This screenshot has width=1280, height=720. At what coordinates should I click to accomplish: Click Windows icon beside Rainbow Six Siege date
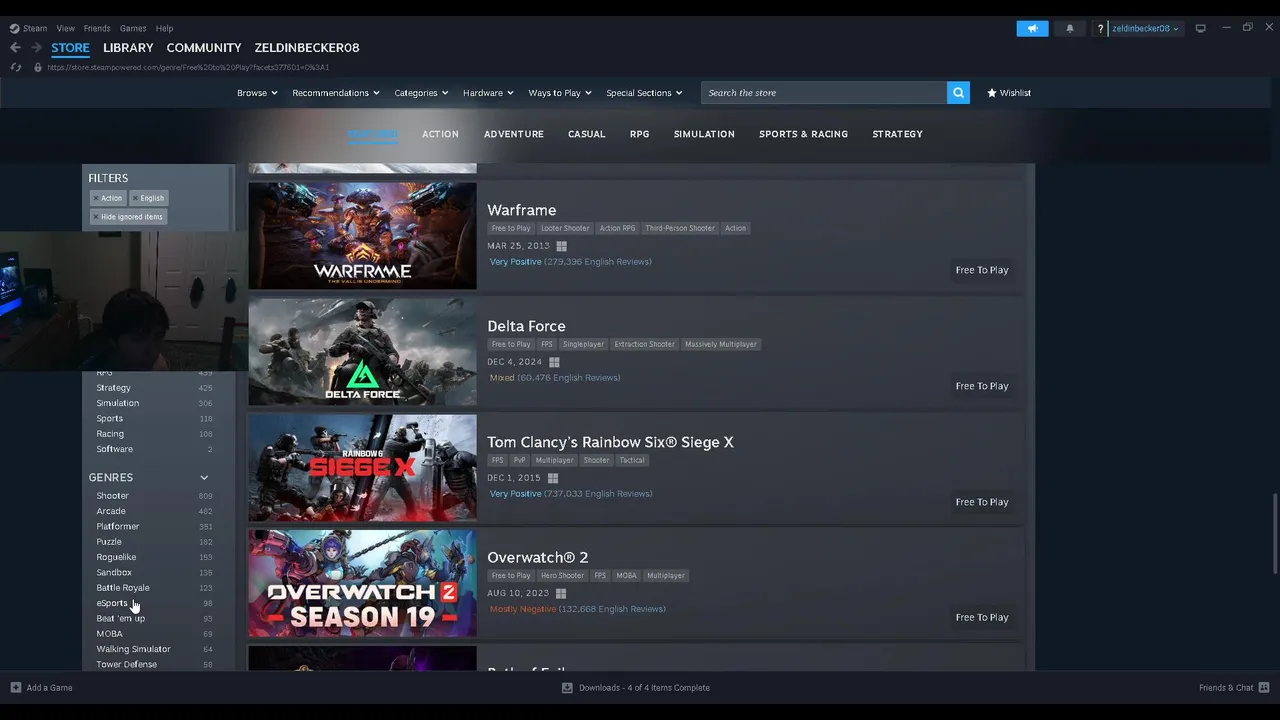(552, 478)
